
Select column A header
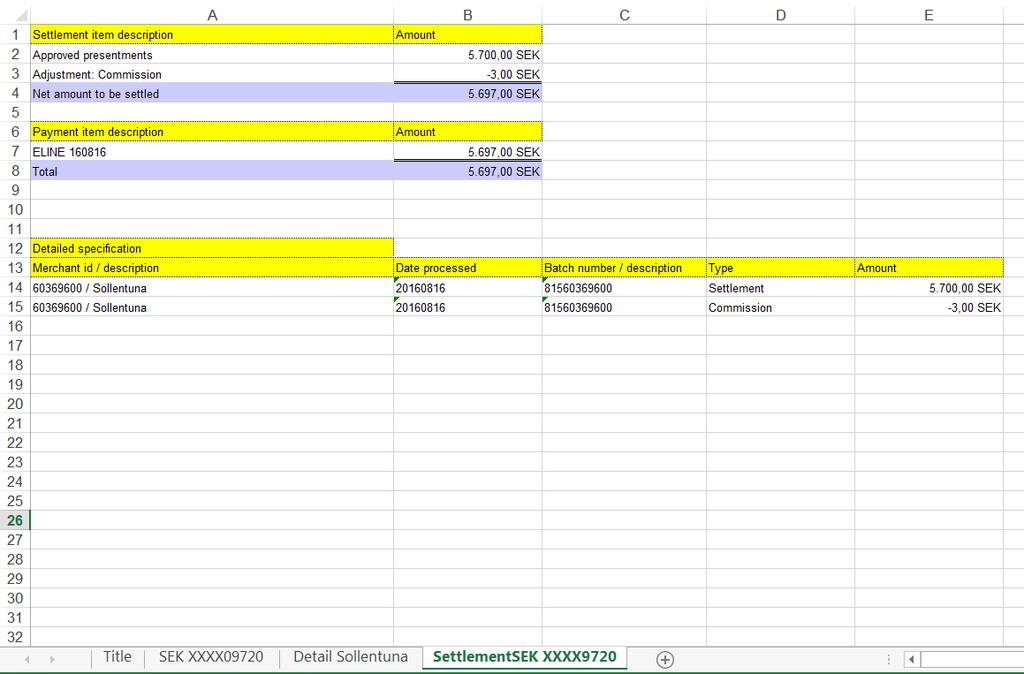coord(212,15)
